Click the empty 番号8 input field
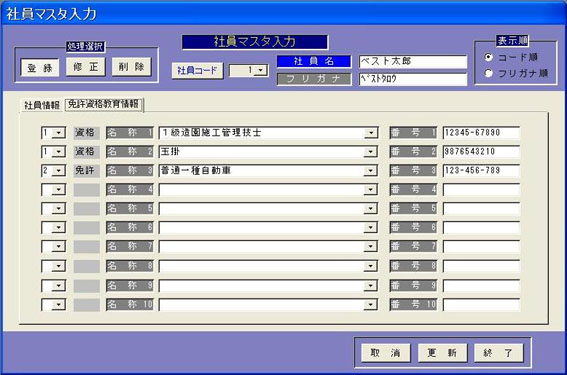This screenshot has height=375, width=567. tap(481, 267)
